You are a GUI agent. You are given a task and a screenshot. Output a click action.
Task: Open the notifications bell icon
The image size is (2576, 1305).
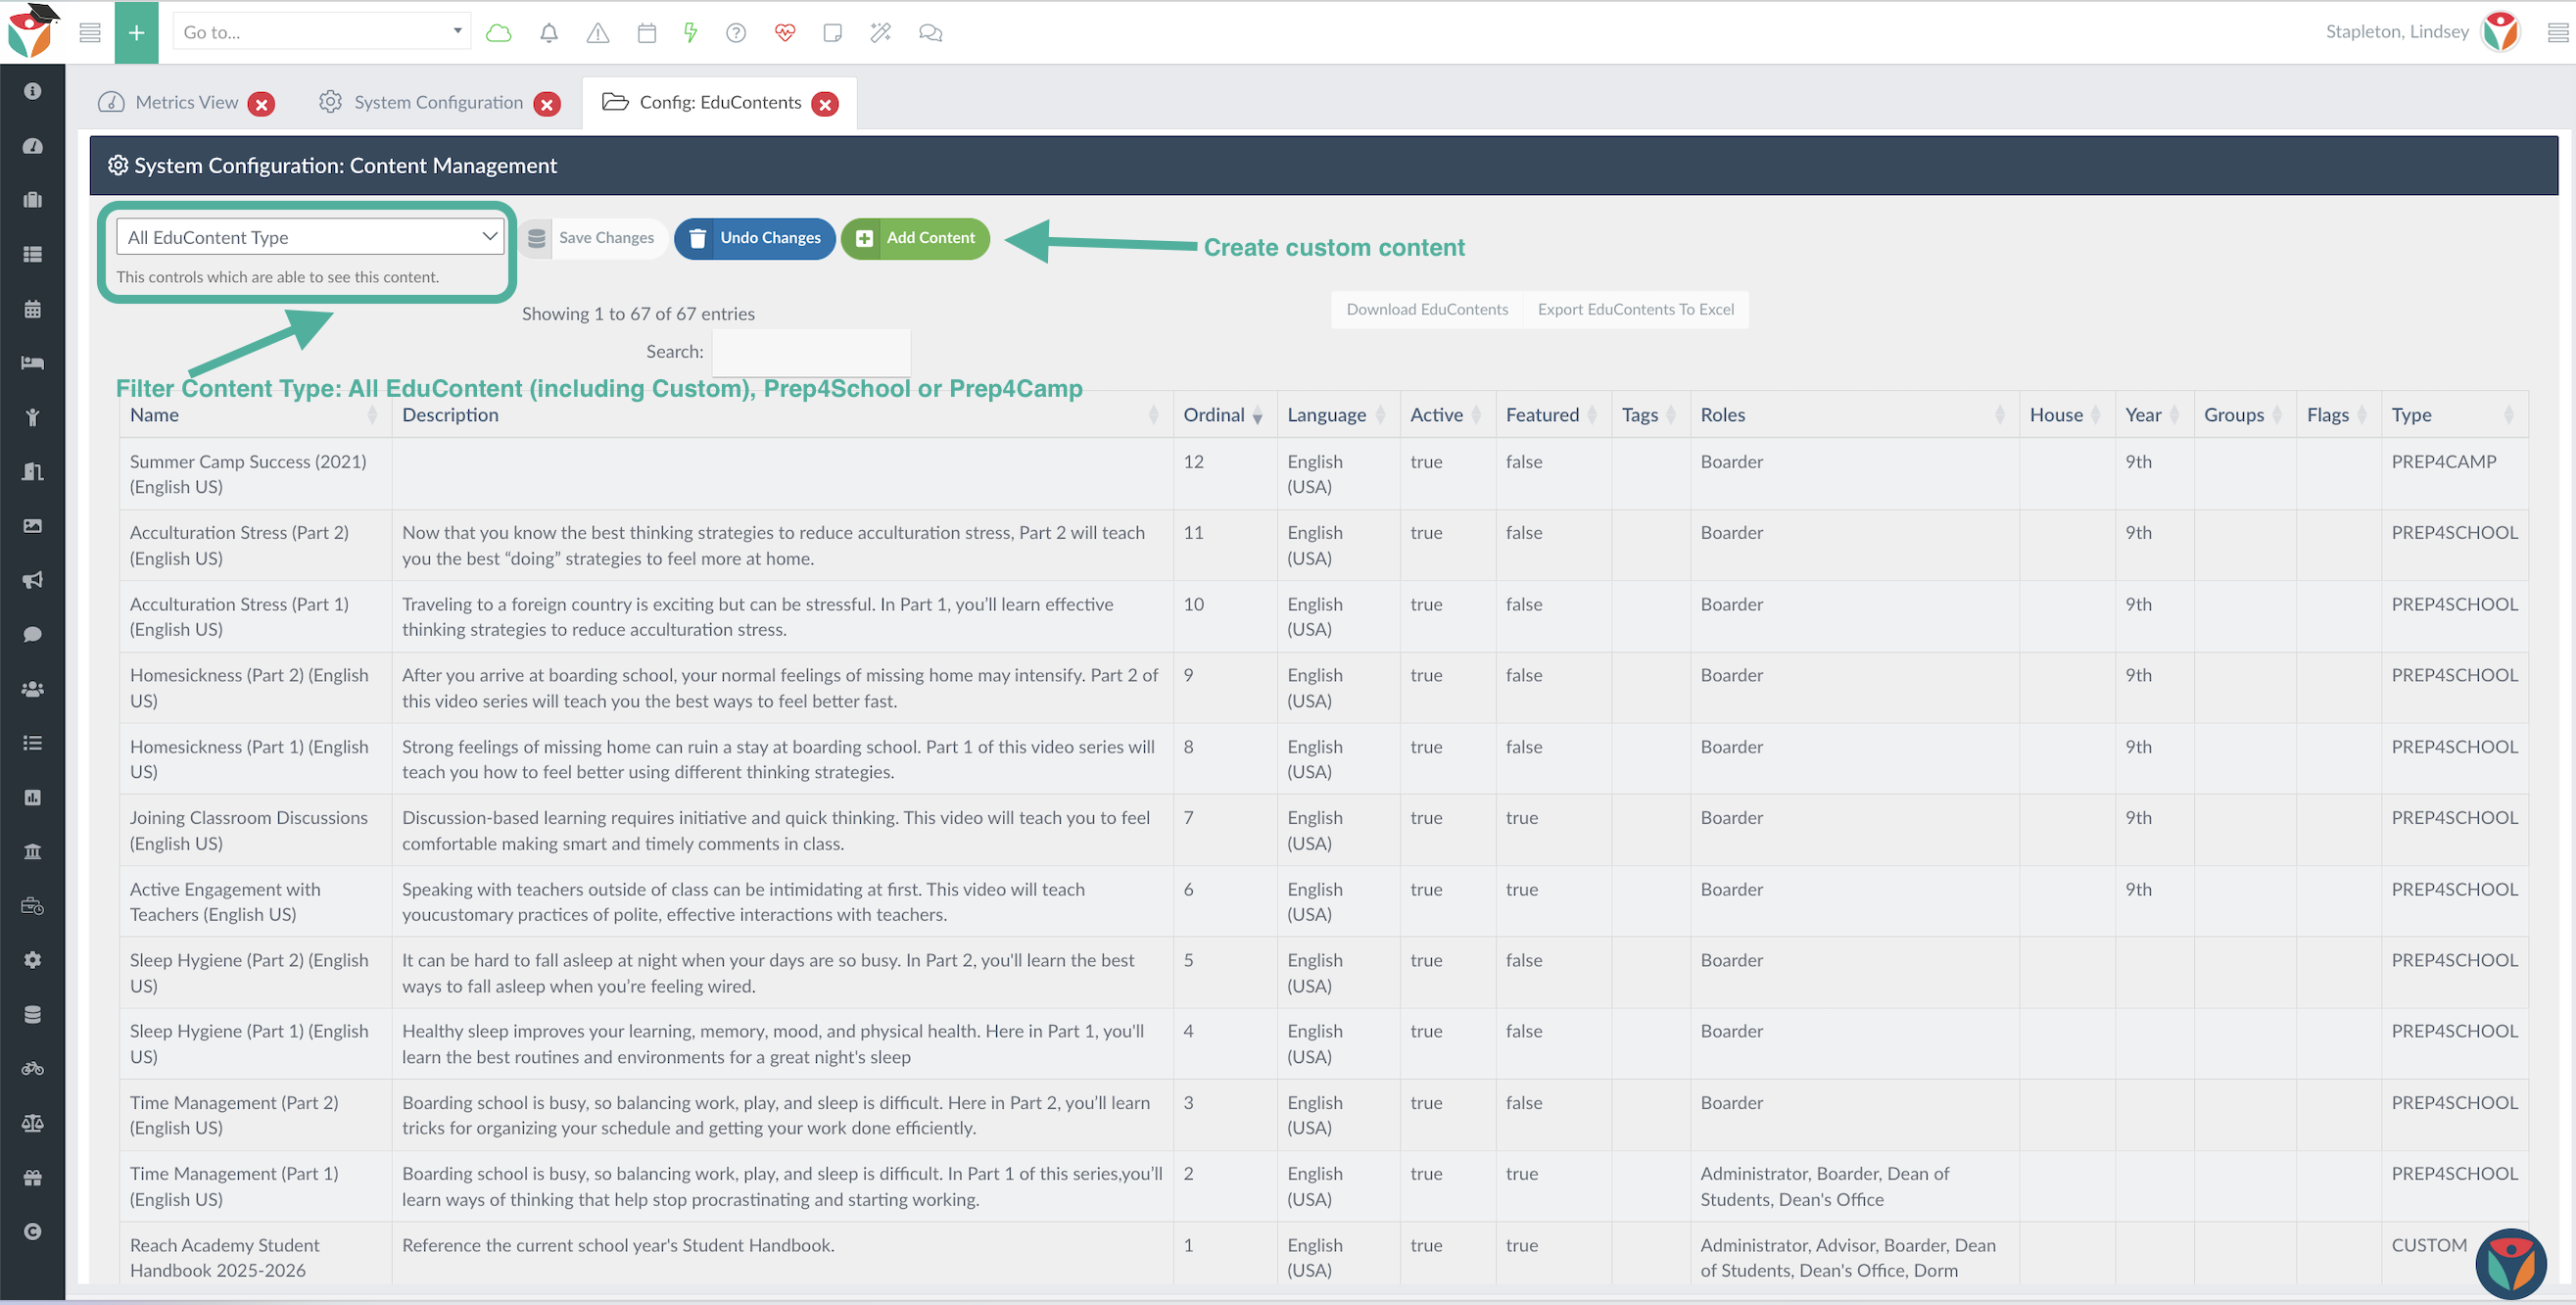[548, 33]
